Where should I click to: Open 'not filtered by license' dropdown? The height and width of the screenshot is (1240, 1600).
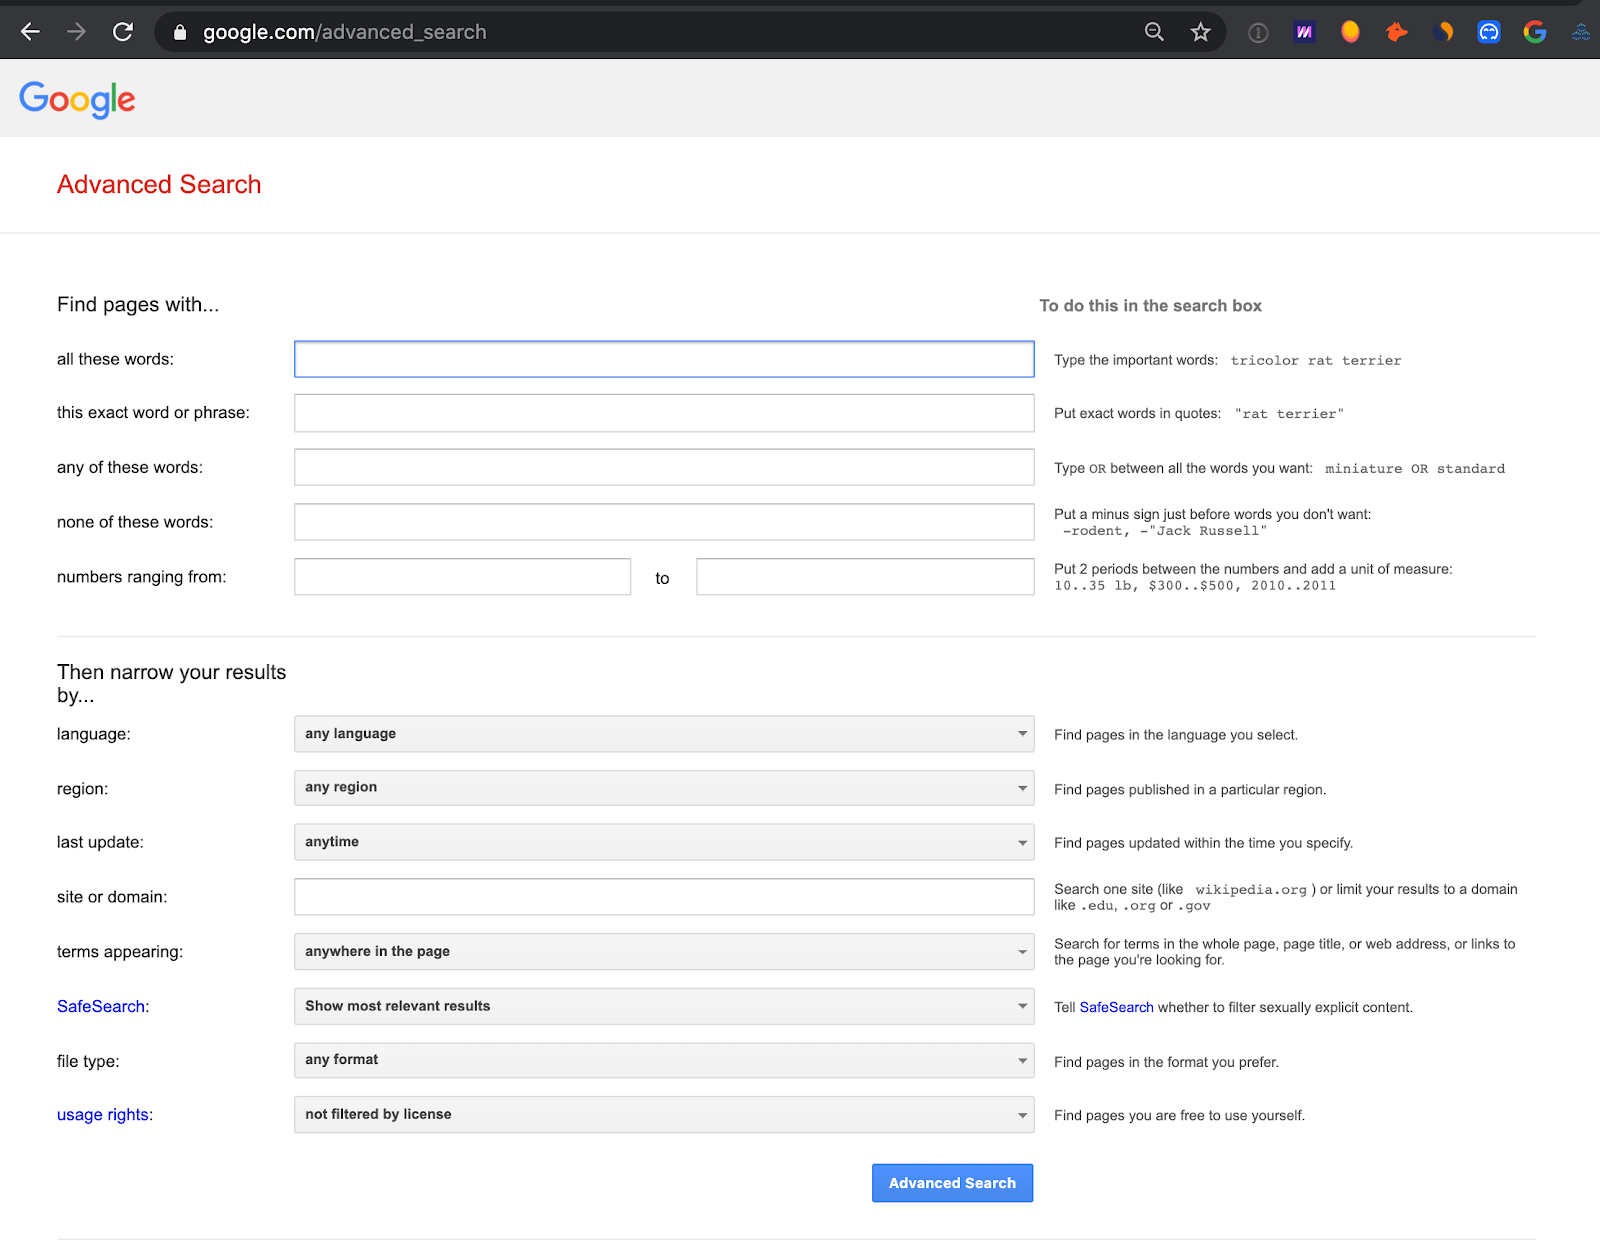pos(664,1114)
